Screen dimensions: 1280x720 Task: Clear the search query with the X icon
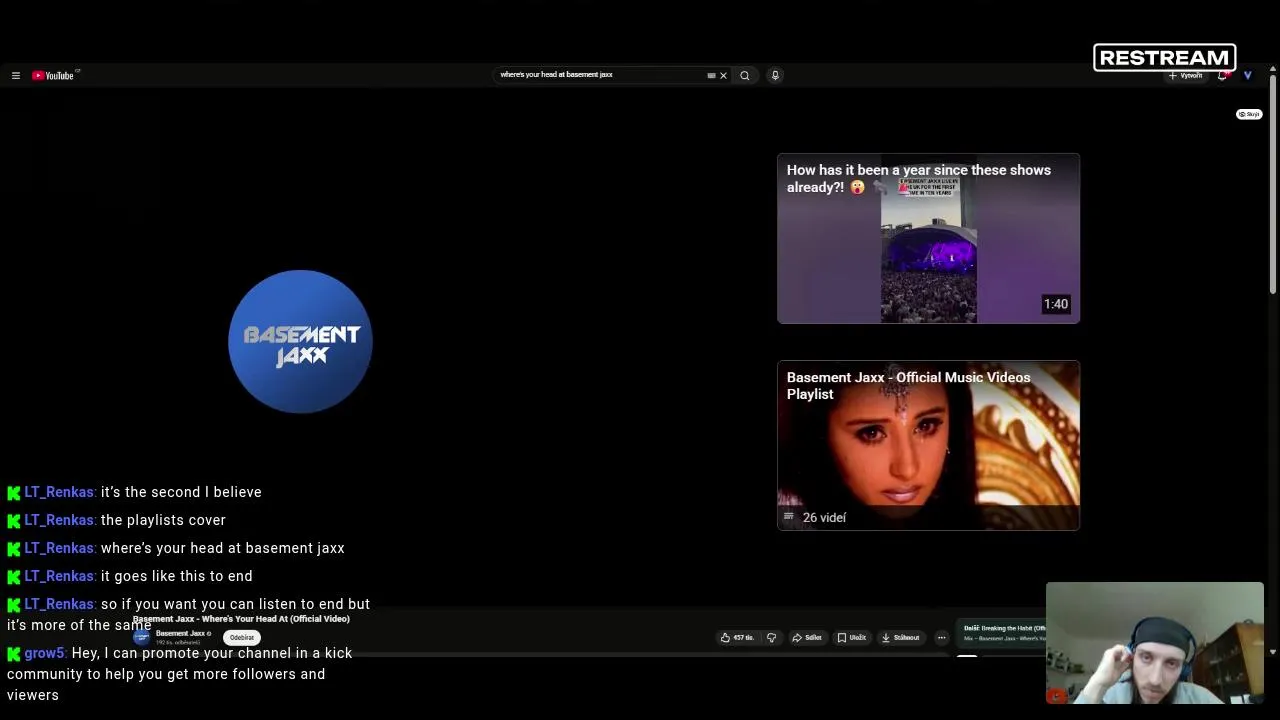coord(723,75)
